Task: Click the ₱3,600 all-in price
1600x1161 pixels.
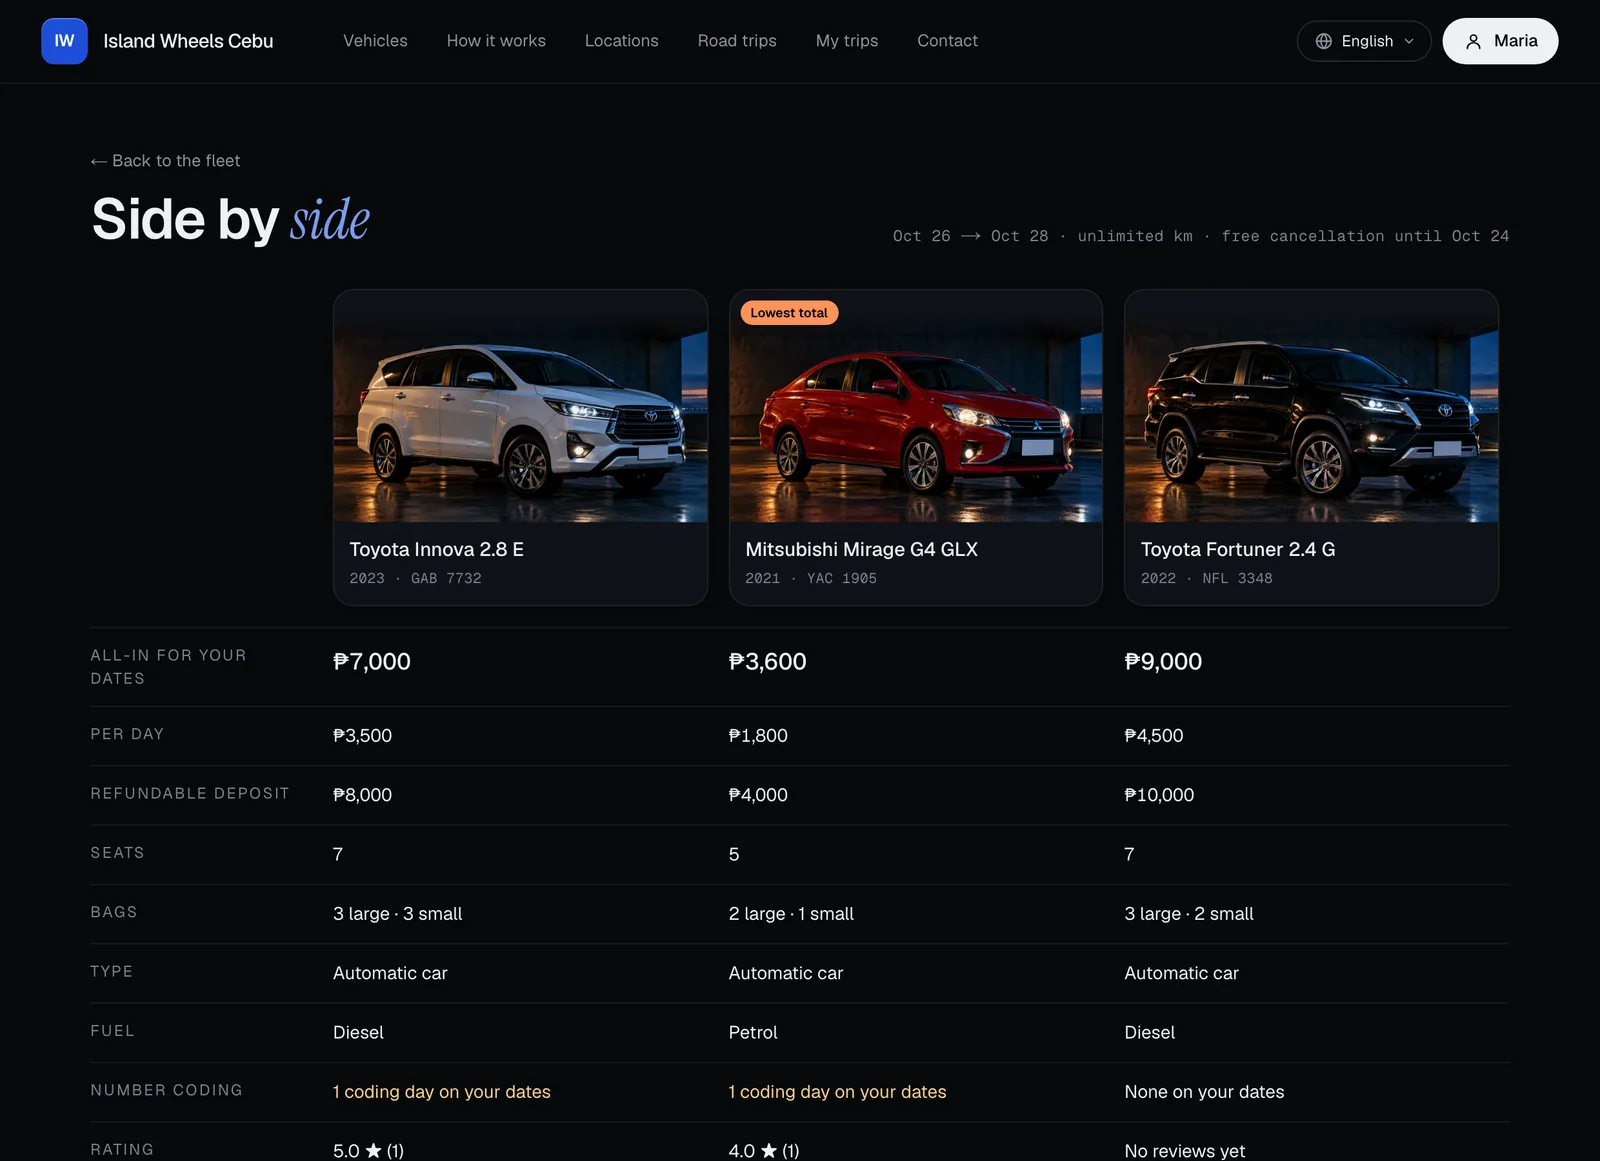Action: (767, 661)
